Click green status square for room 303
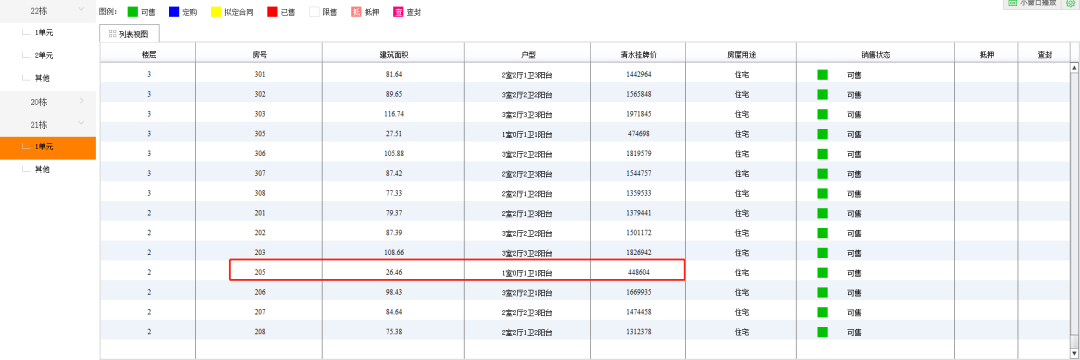This screenshot has width=1080, height=360. [822, 114]
